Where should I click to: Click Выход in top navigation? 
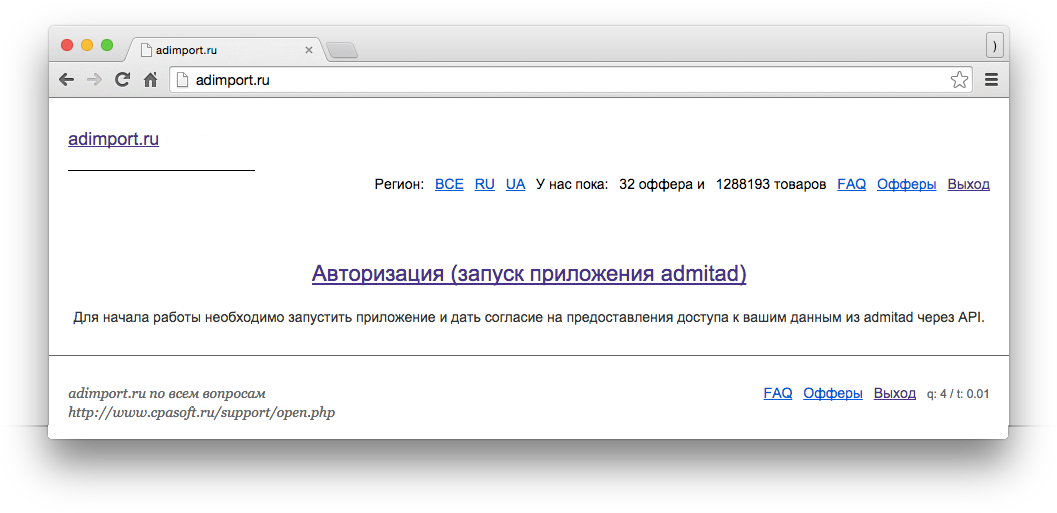pyautogui.click(x=968, y=184)
